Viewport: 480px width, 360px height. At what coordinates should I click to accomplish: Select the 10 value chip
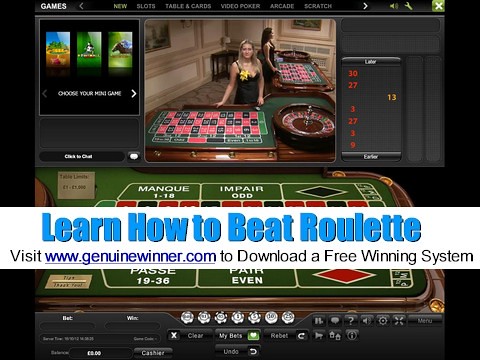tap(271, 317)
